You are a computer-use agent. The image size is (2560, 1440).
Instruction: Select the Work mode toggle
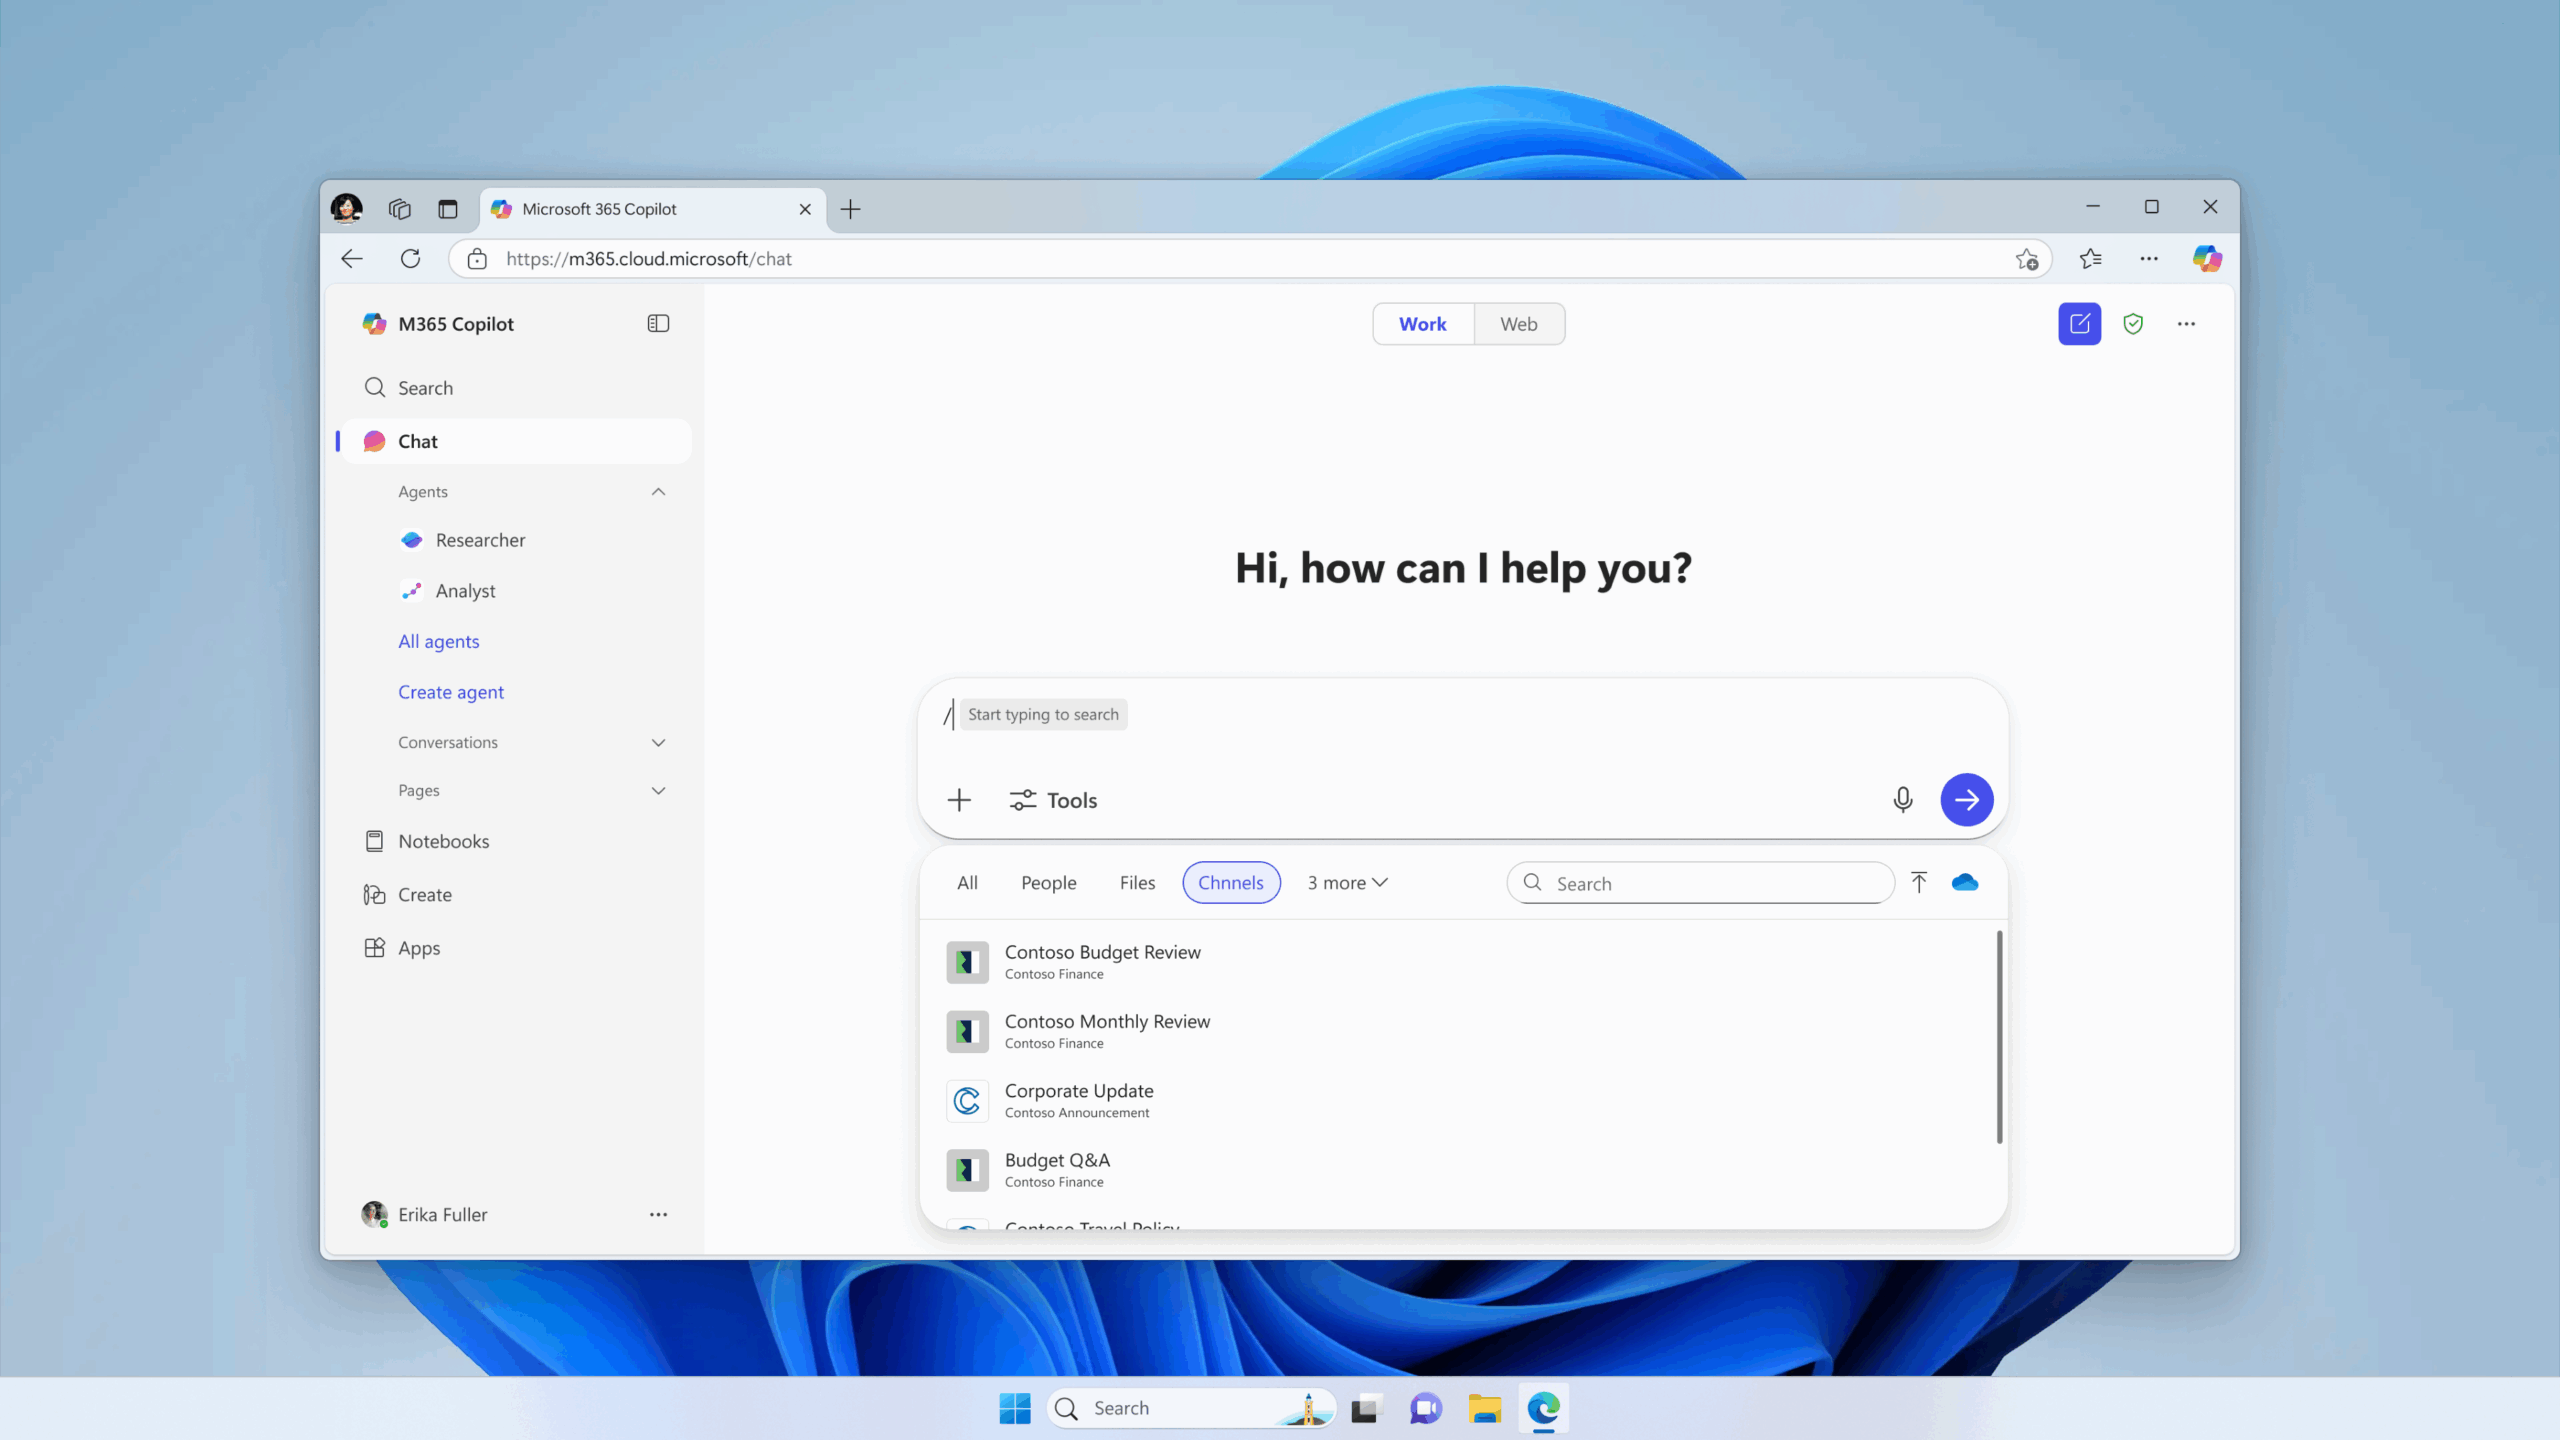pyautogui.click(x=1422, y=324)
